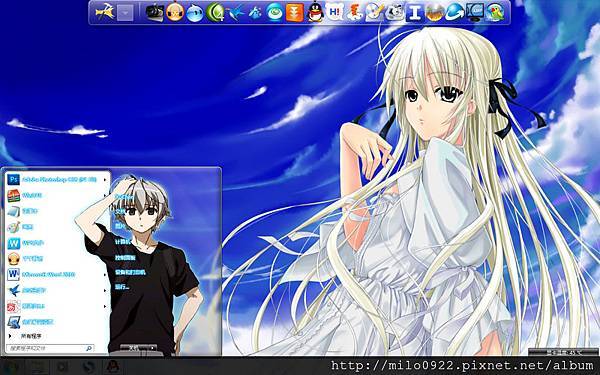Launch the green swirl number 4 icon
600x375 pixels.
[x=215, y=13]
